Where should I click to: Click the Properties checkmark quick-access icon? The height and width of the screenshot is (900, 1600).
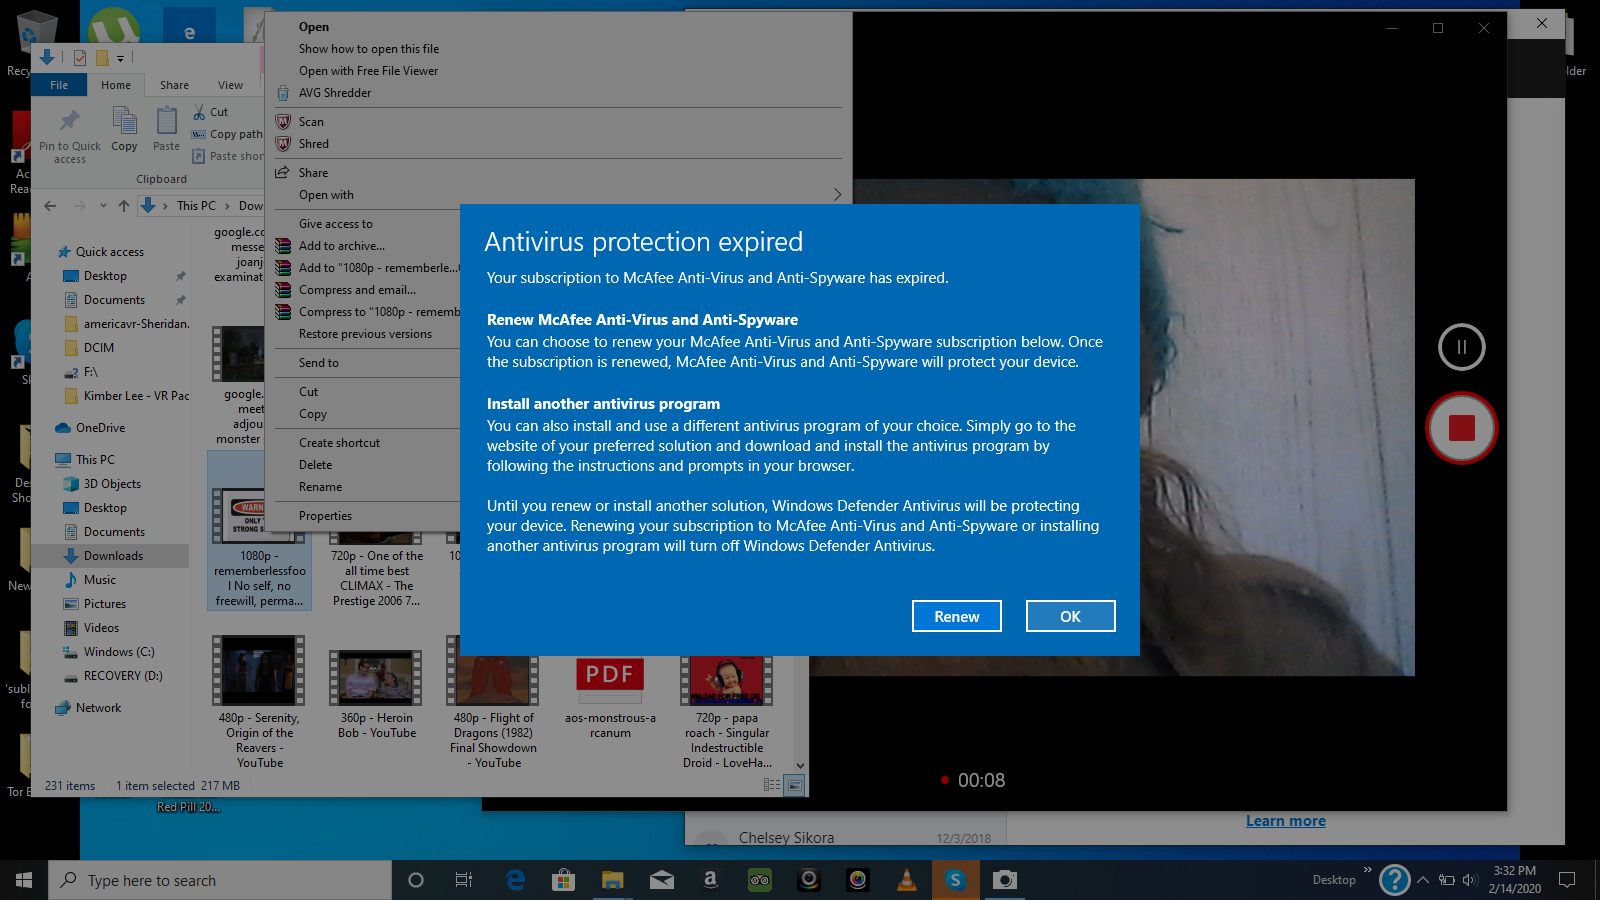(x=80, y=58)
